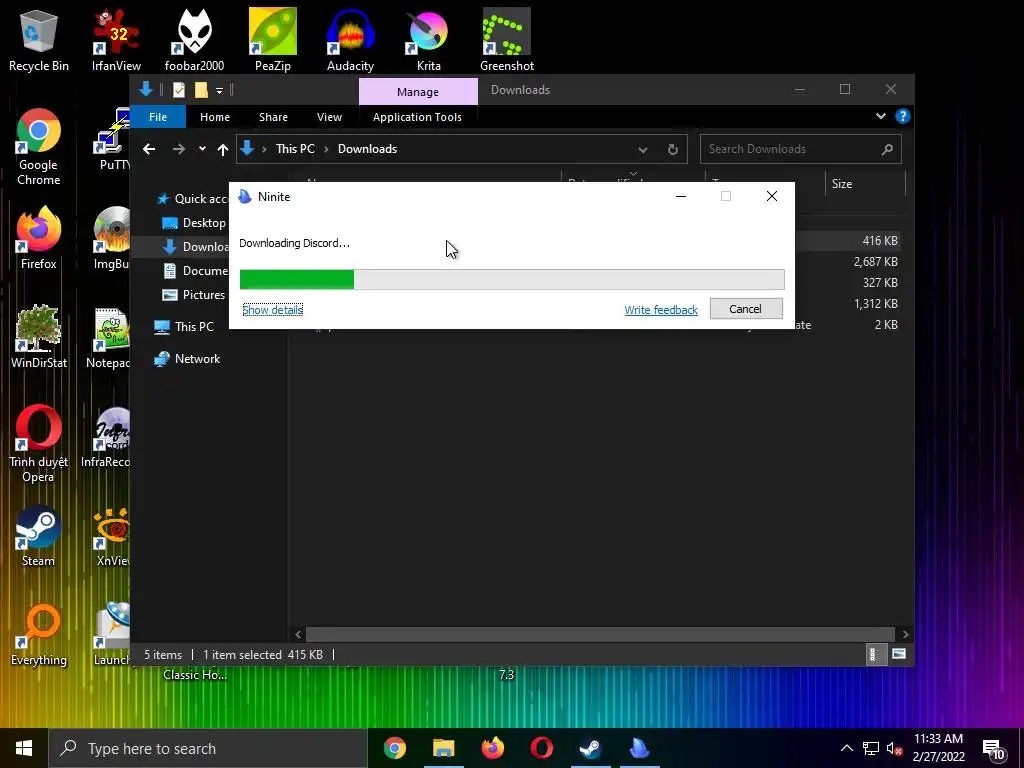Click the network tray icon
This screenshot has height=768, width=1024.
[x=871, y=749]
